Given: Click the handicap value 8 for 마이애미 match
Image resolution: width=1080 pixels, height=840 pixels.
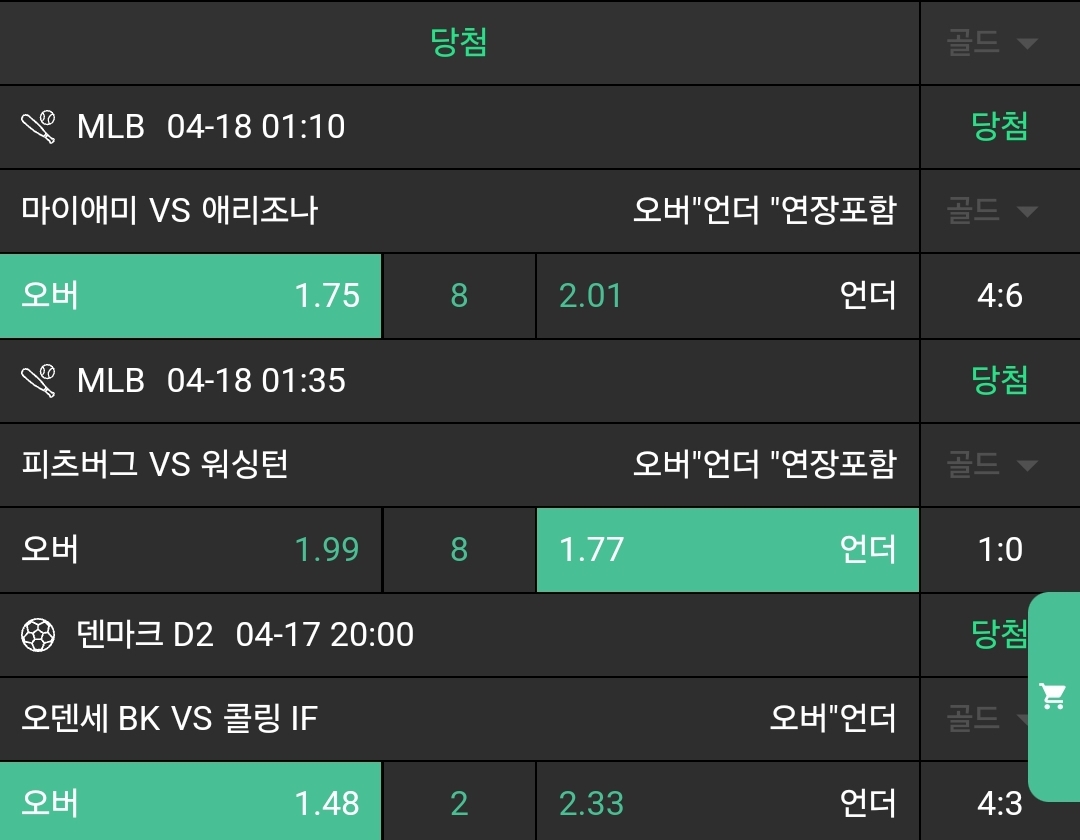Looking at the screenshot, I should [459, 296].
